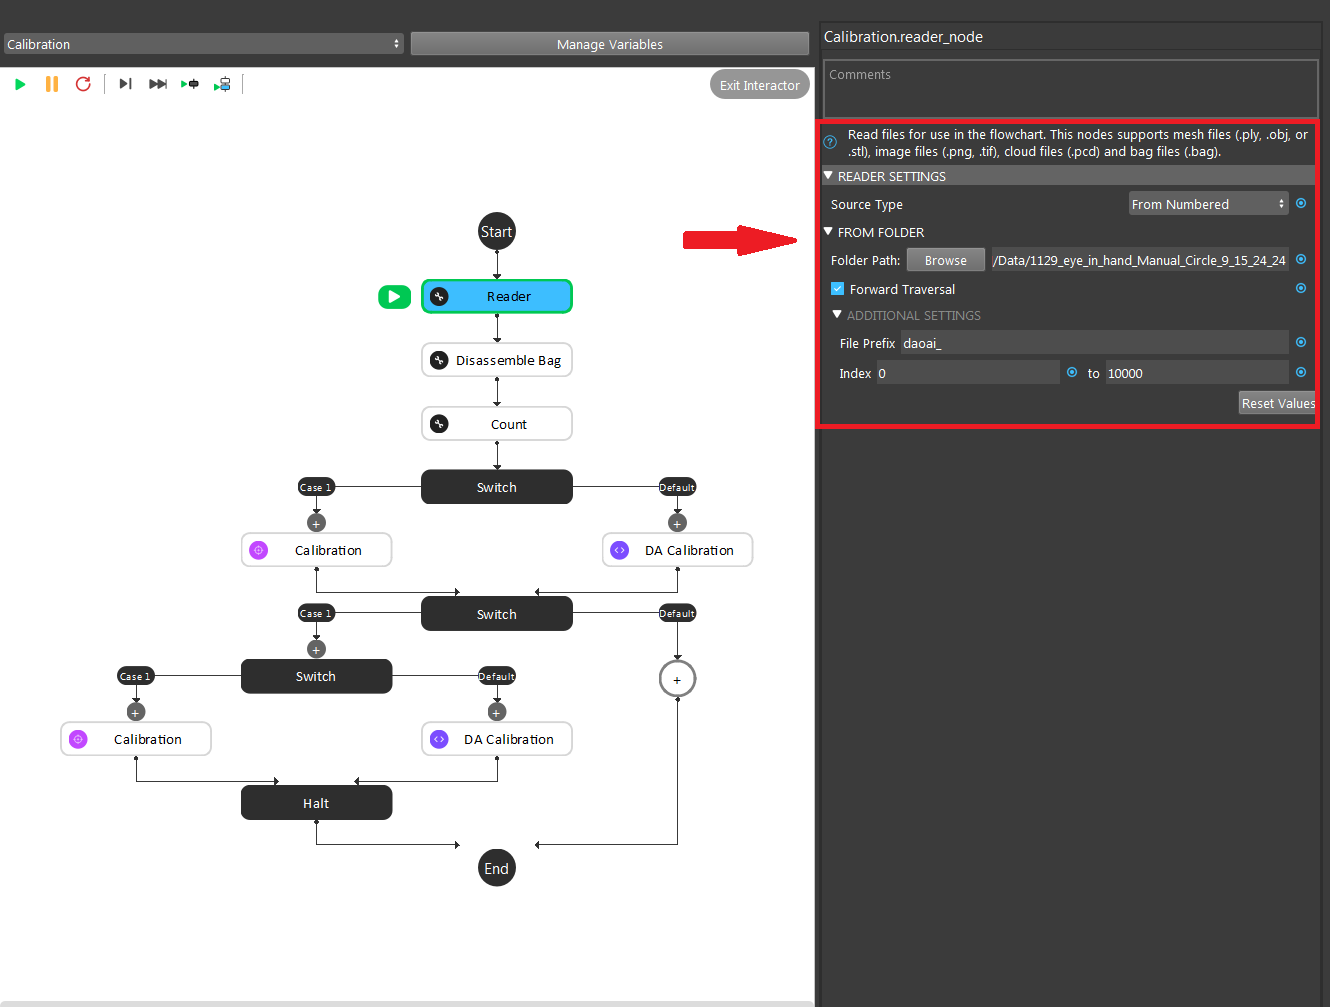Select the Halt node

coord(316,803)
